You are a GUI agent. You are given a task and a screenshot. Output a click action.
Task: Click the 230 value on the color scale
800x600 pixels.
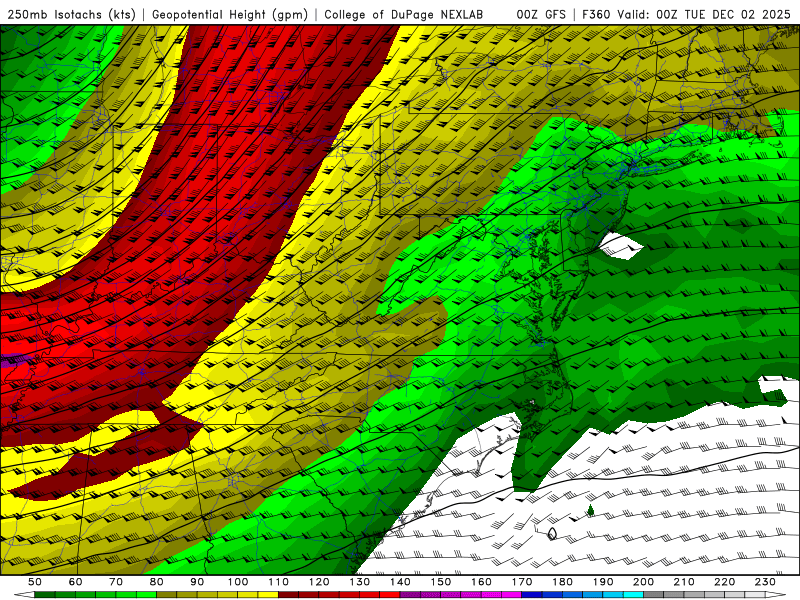765,582
